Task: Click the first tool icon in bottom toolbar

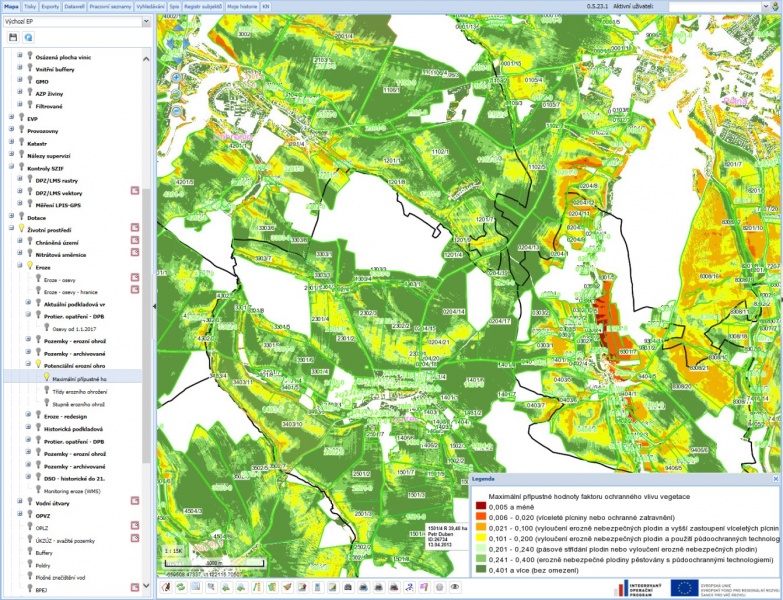Action: coord(165,587)
